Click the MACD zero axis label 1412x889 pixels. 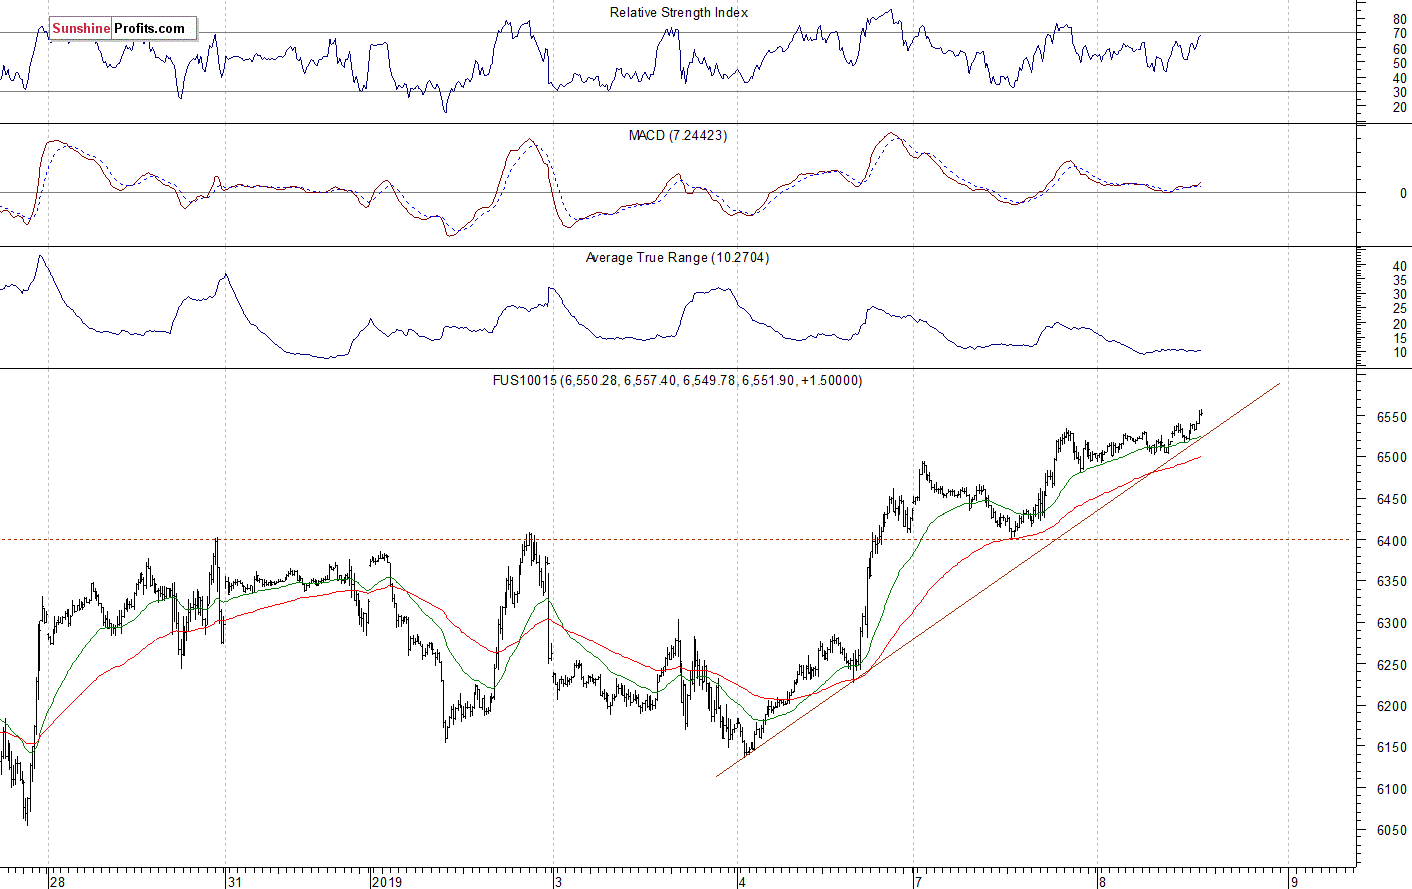tap(1403, 194)
